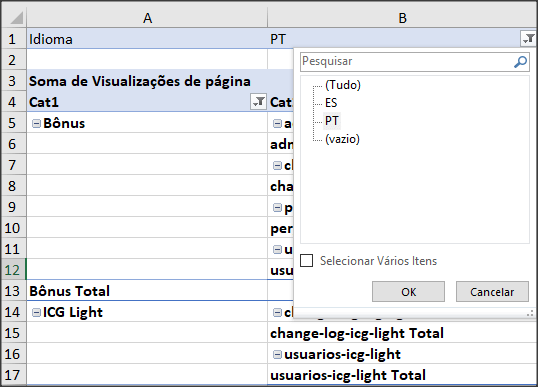Collapse the subgroup in row 7
538x387 pixels.
click(x=277, y=166)
